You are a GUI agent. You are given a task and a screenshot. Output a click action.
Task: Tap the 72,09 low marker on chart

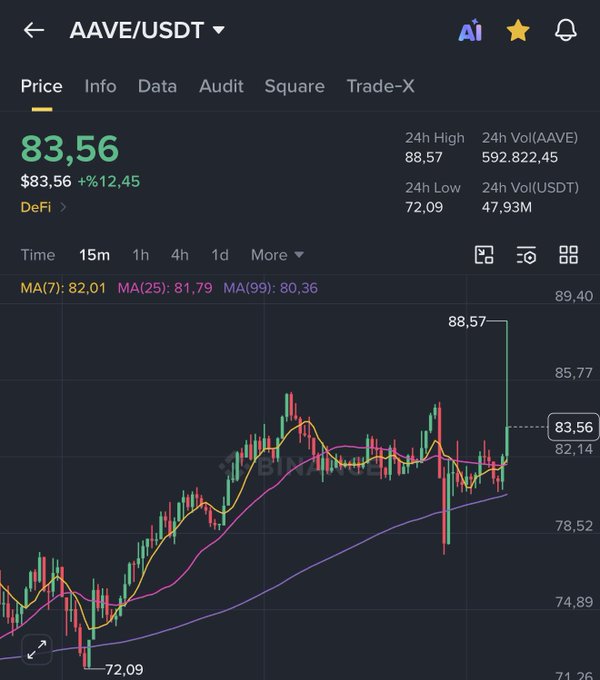point(124,670)
